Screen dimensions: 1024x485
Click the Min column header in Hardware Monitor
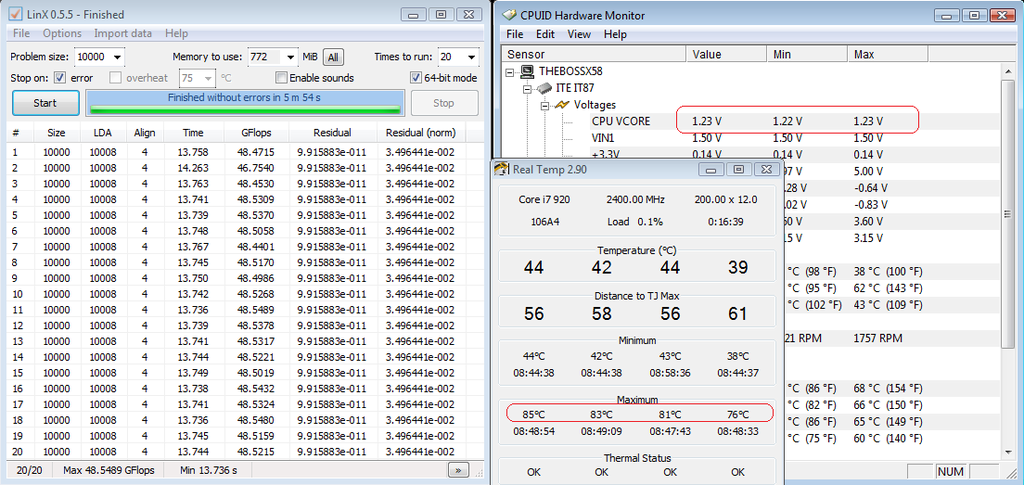(x=807, y=54)
